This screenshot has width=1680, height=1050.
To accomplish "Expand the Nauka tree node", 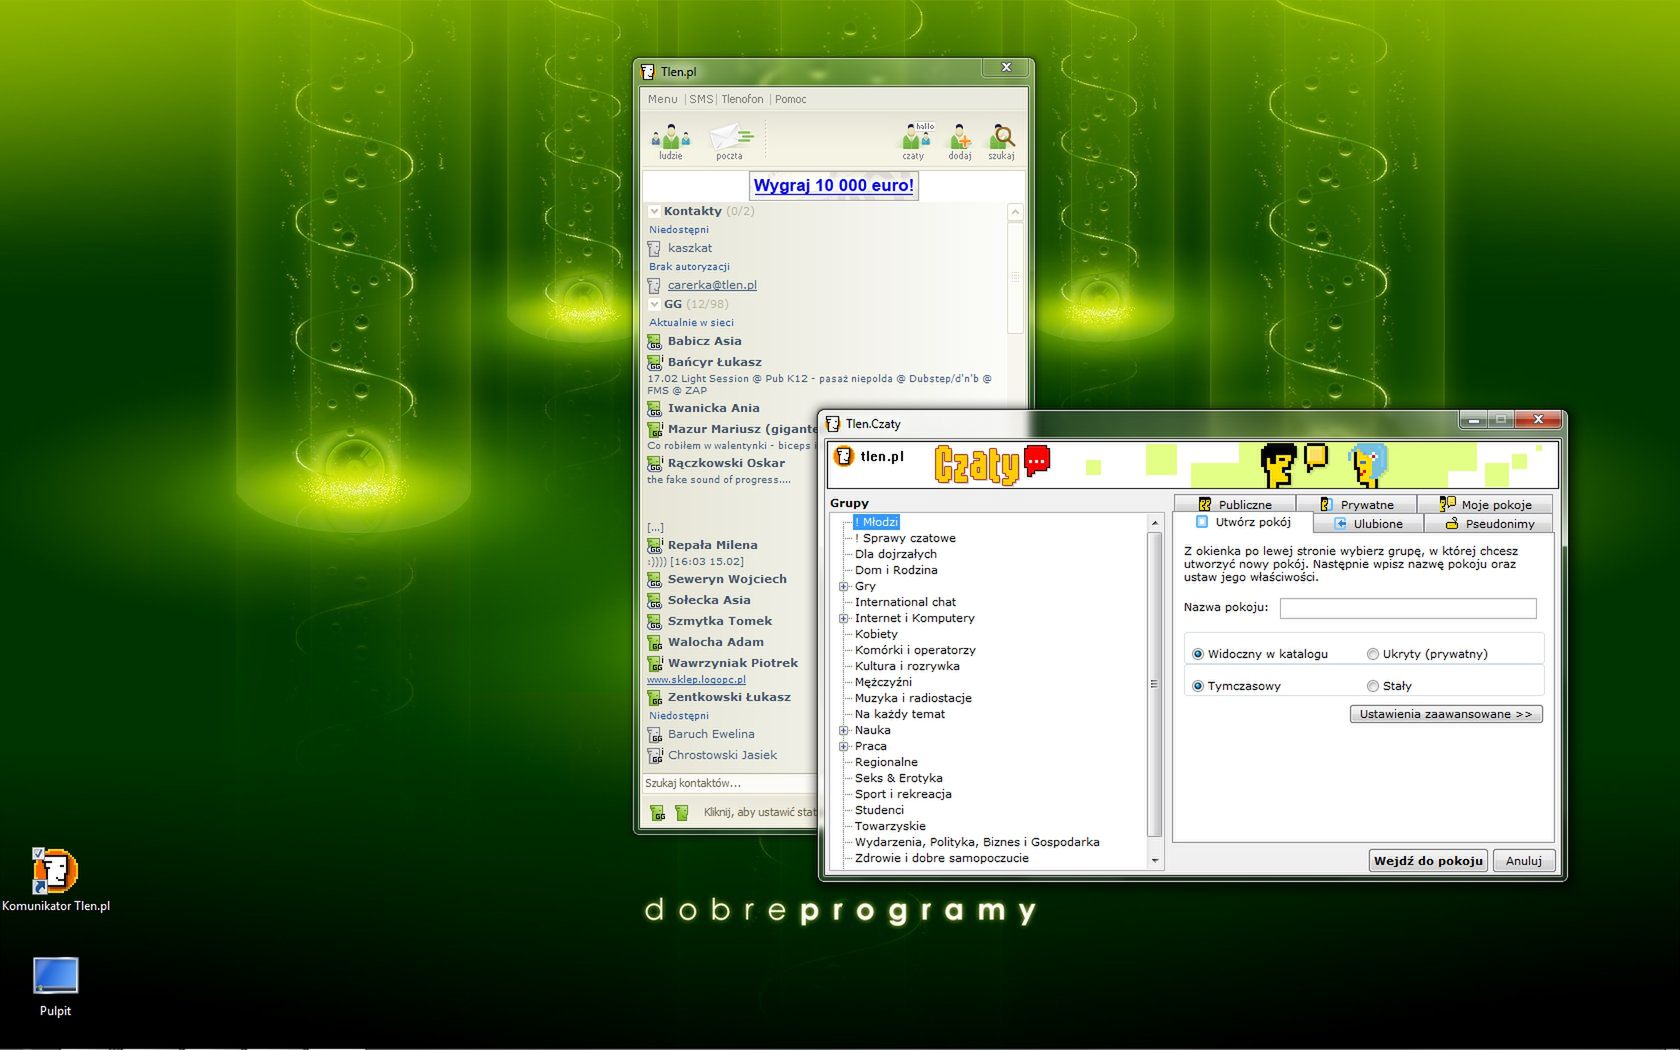I will click(844, 730).
